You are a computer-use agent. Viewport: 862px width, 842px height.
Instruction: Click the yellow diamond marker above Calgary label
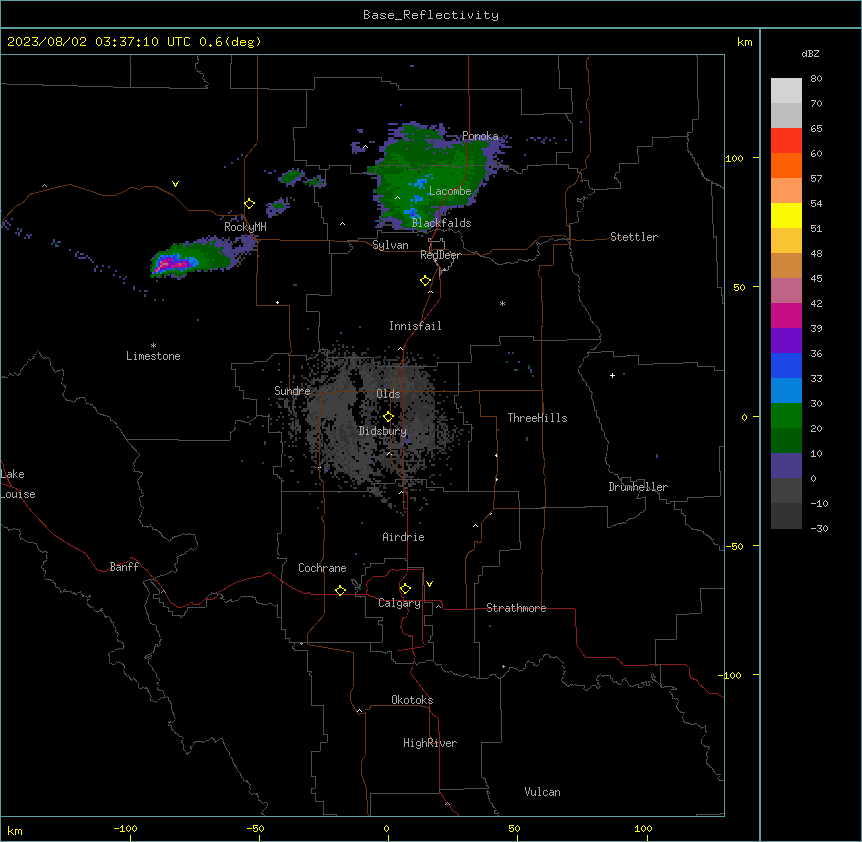point(405,589)
